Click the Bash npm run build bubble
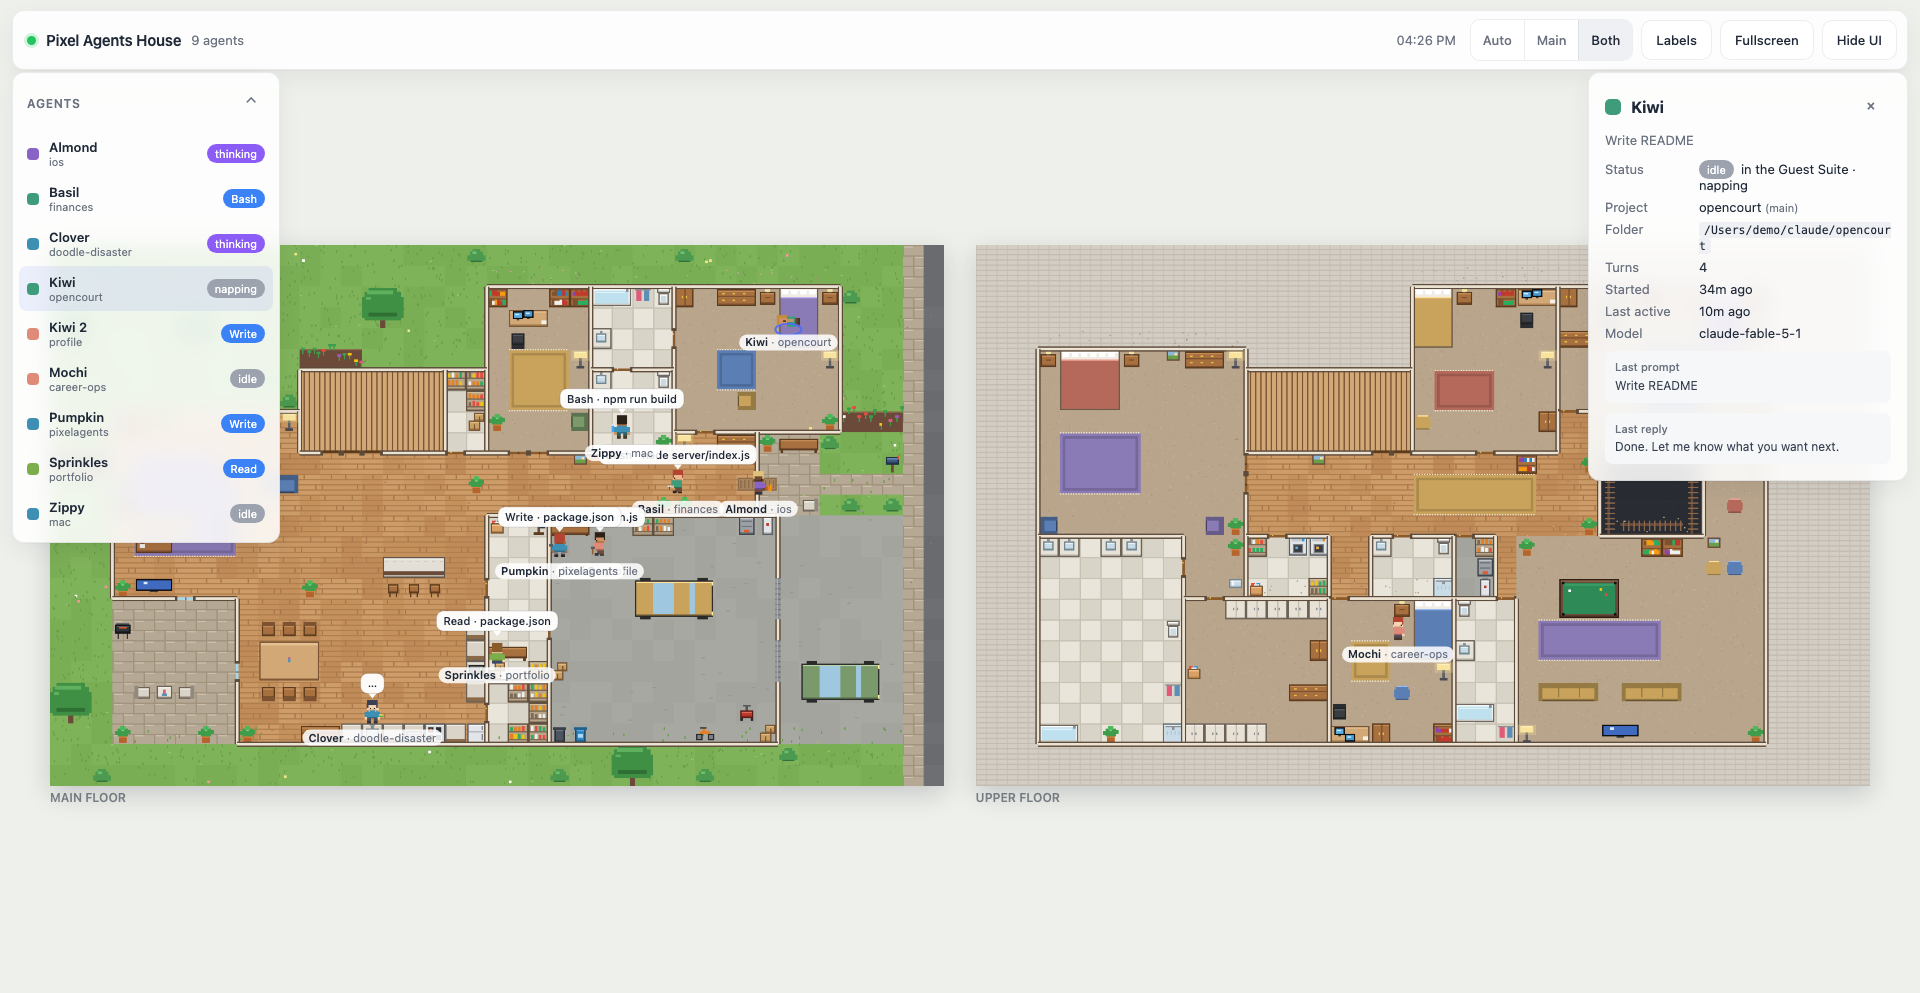The height and width of the screenshot is (993, 1920). click(622, 399)
